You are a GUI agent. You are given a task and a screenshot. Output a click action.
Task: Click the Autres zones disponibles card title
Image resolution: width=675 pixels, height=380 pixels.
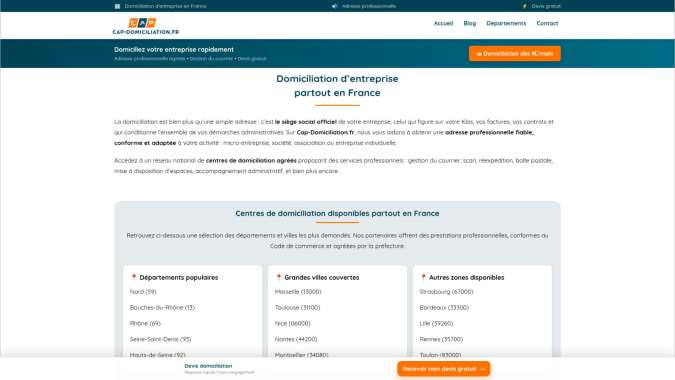click(467, 278)
